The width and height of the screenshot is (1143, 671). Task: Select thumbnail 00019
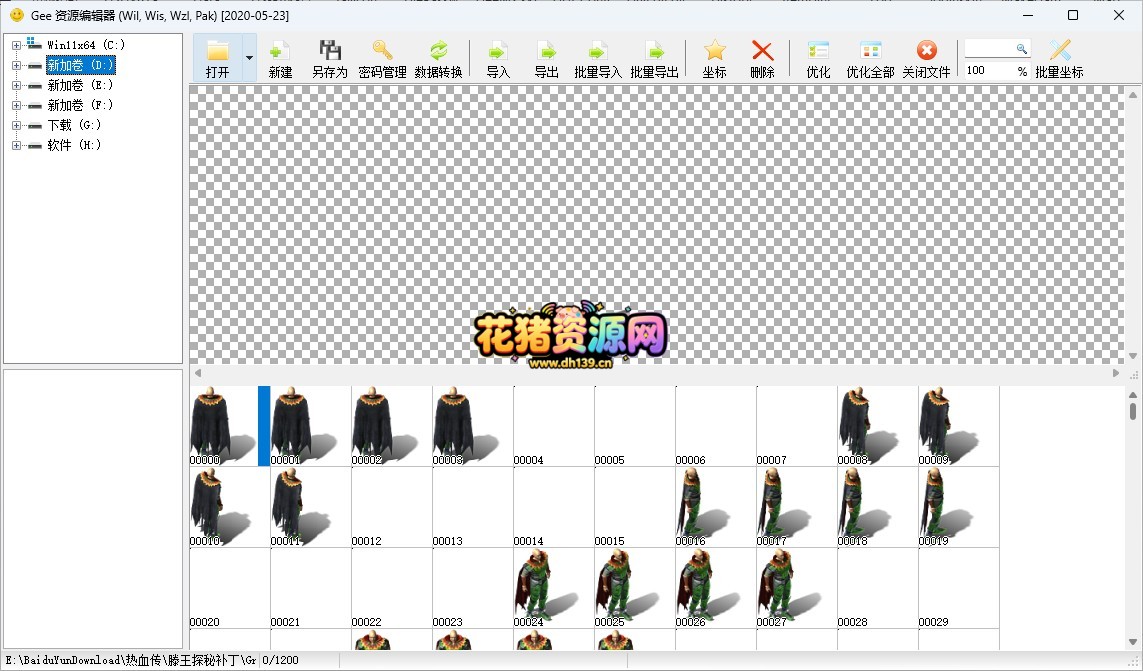pyautogui.click(x=958, y=507)
